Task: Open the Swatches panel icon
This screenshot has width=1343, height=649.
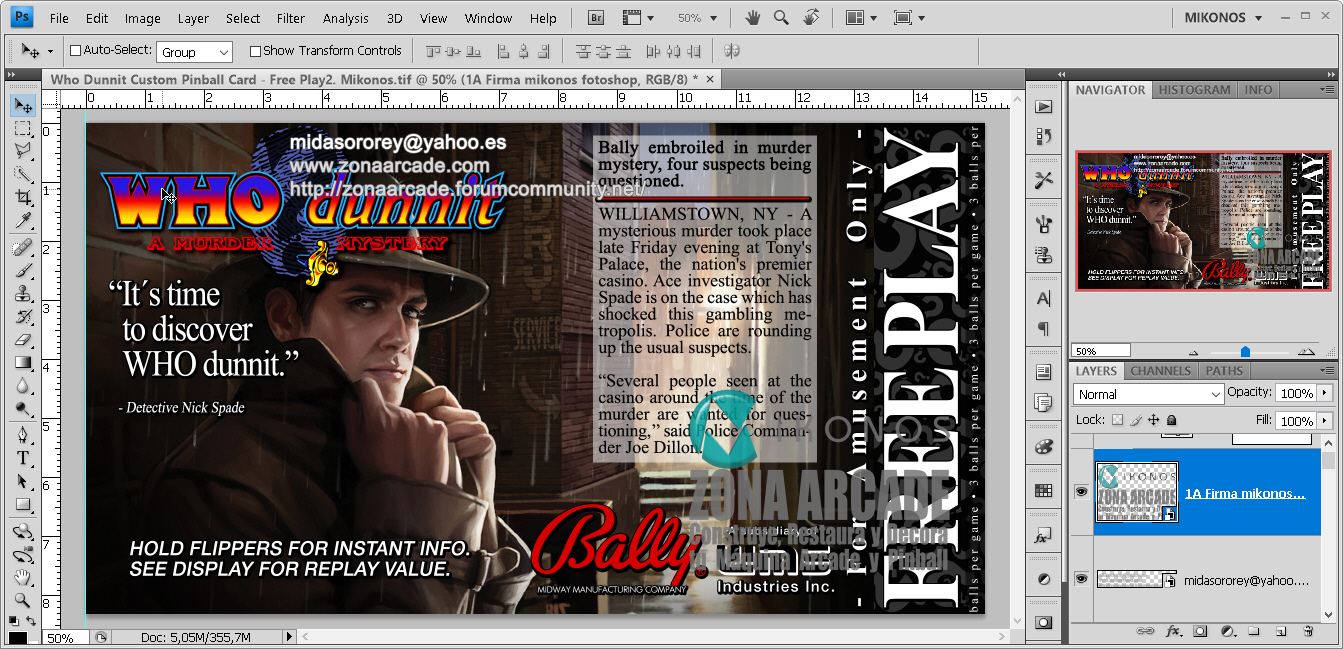Action: click(1044, 490)
